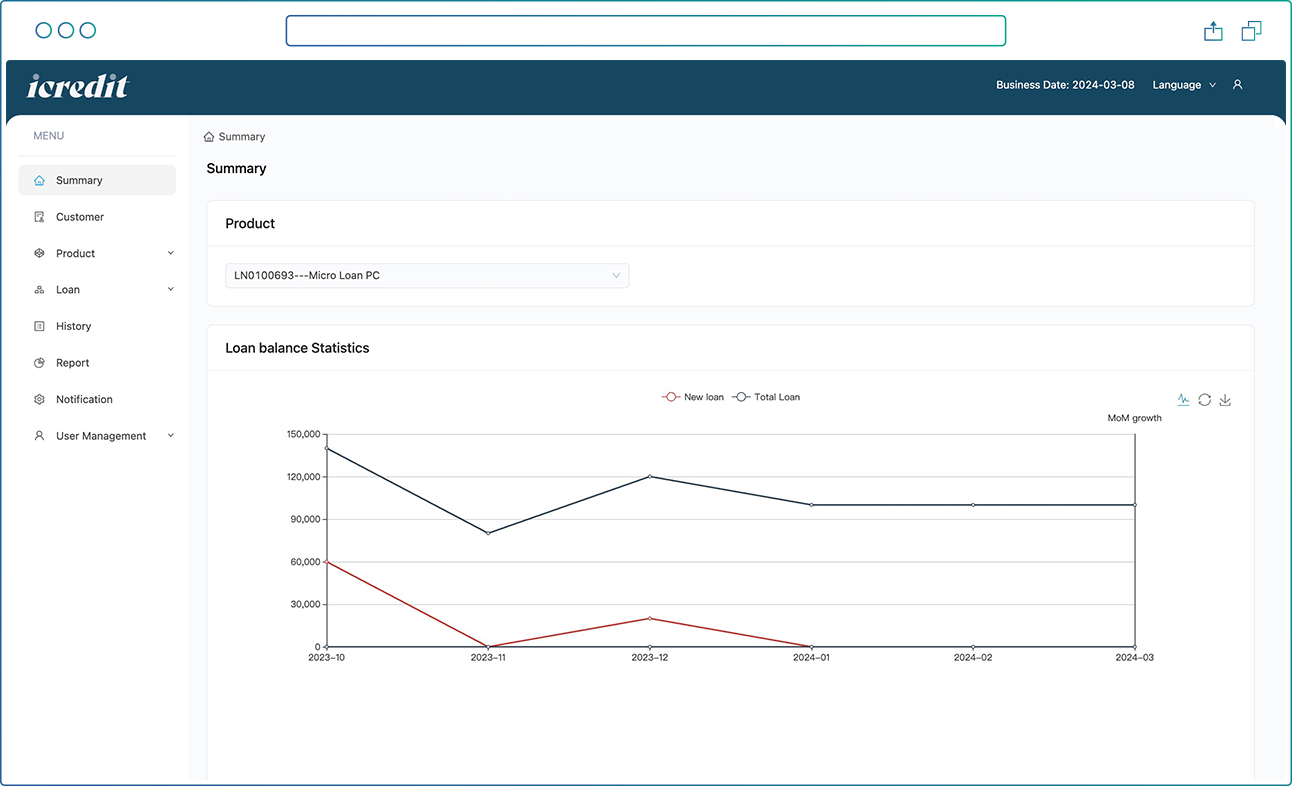Click the 90,000 y-axis label
Screen dimensions: 1292x786
pyautogui.click(x=304, y=519)
